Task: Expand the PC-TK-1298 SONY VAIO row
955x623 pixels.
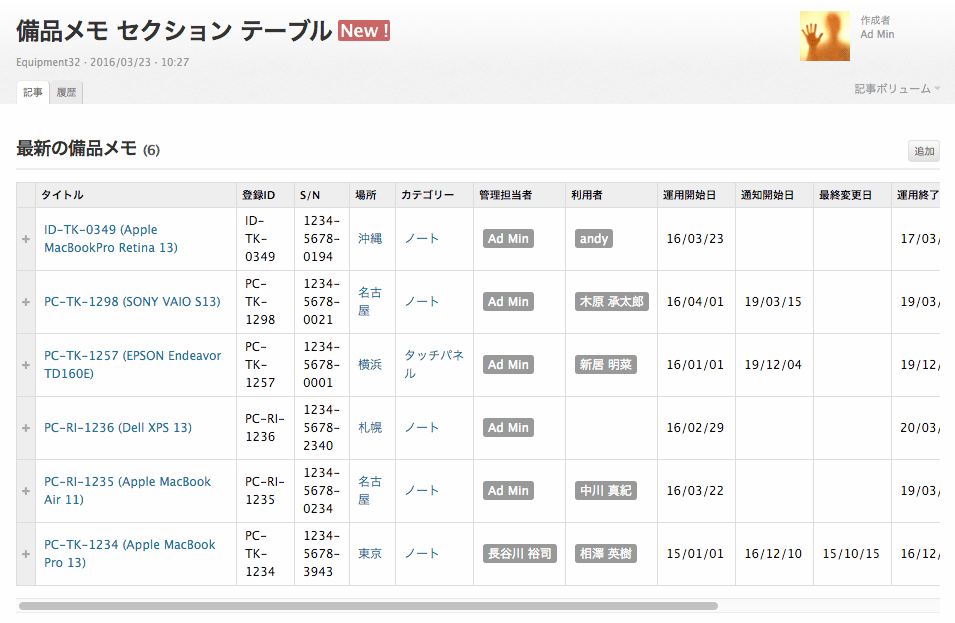Action: tap(26, 302)
